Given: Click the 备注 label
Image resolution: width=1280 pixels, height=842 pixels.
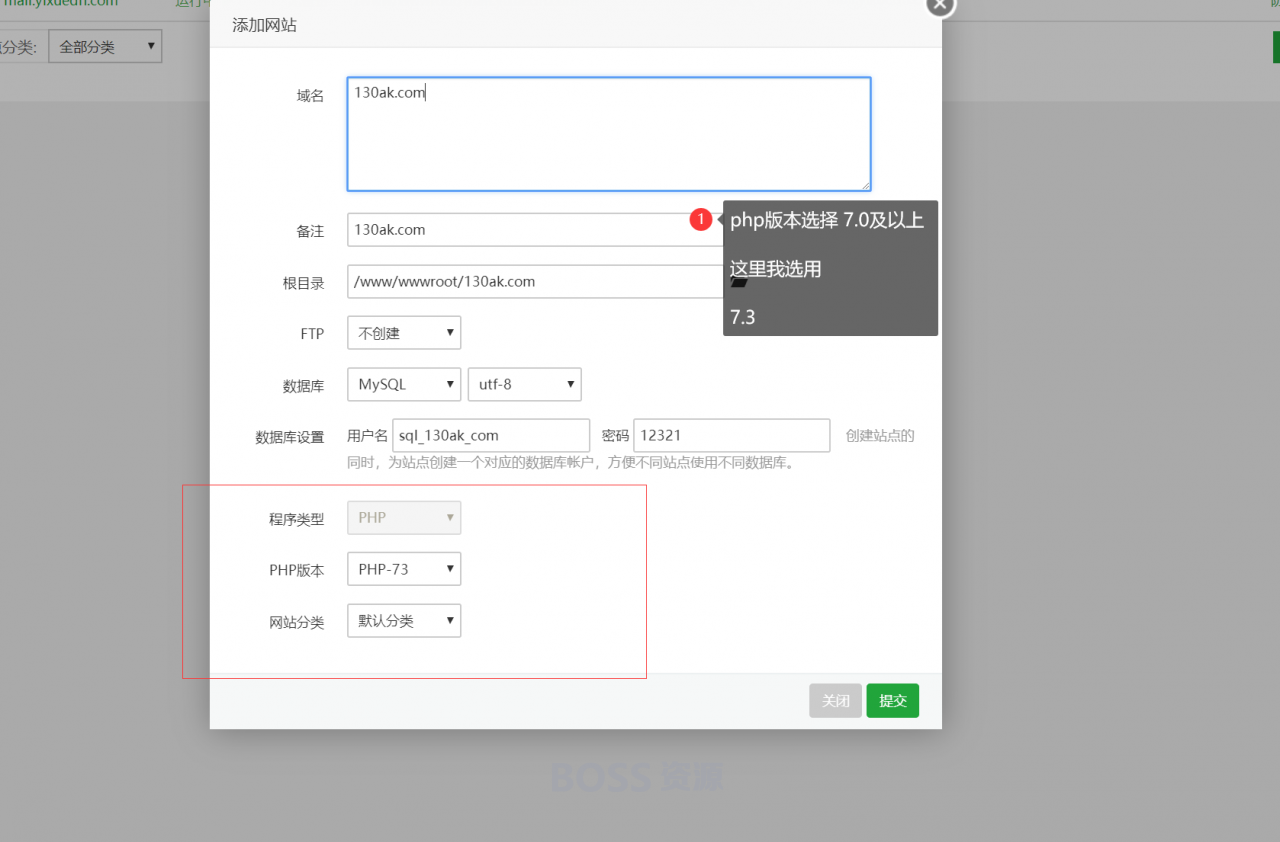Looking at the screenshot, I should [x=310, y=231].
